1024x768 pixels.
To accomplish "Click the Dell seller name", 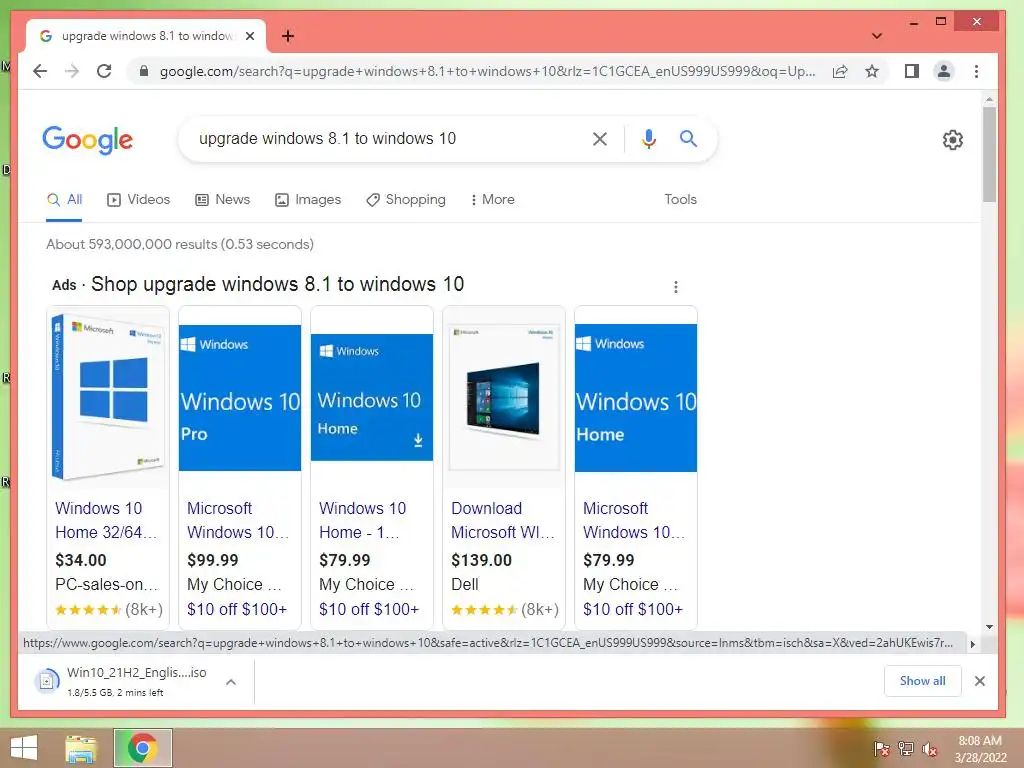I will pyautogui.click(x=465, y=584).
